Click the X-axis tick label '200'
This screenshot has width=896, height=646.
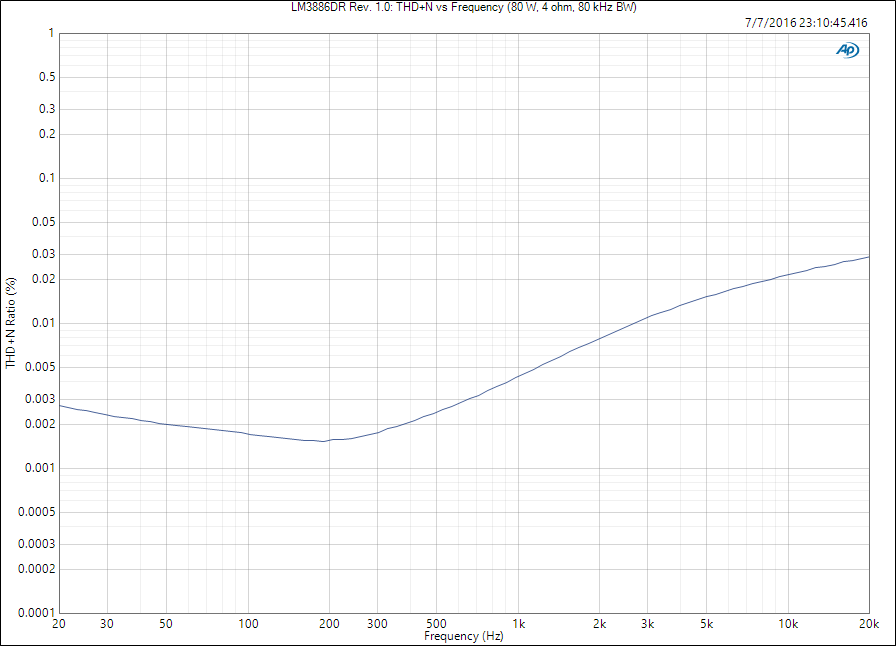[329, 624]
